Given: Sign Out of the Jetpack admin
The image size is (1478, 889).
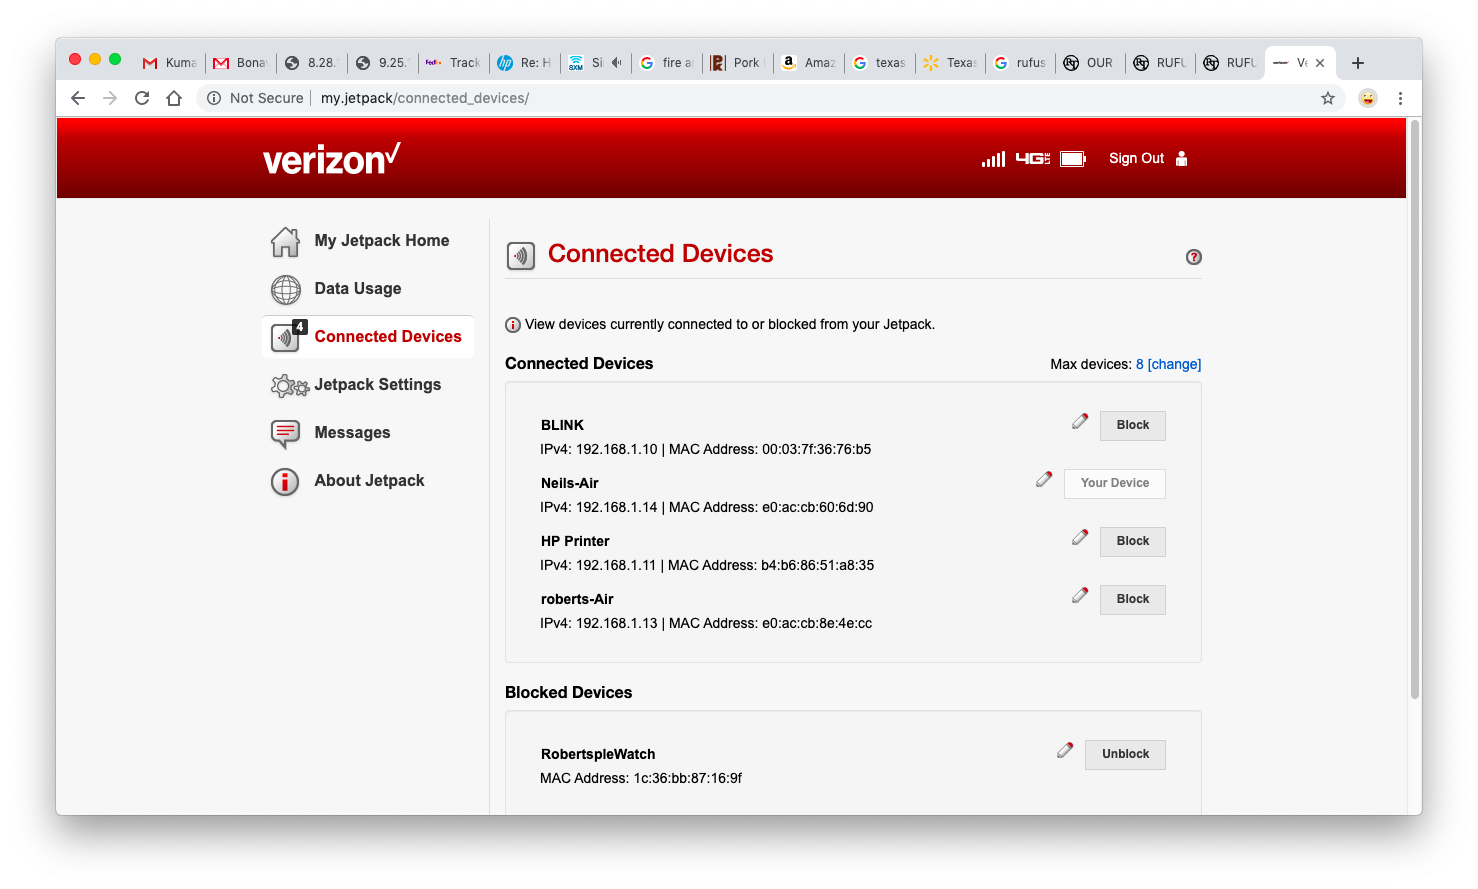Looking at the screenshot, I should 1136,158.
